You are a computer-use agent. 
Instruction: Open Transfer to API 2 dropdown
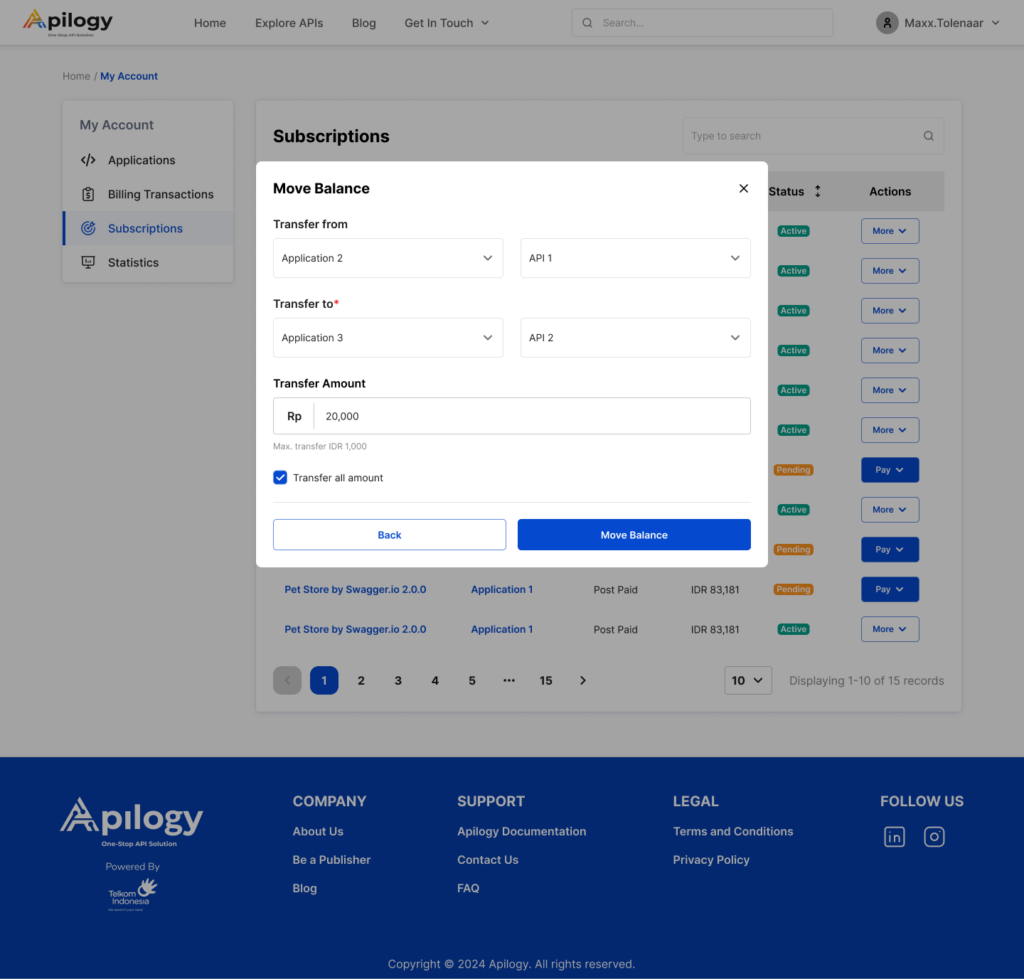(x=635, y=338)
